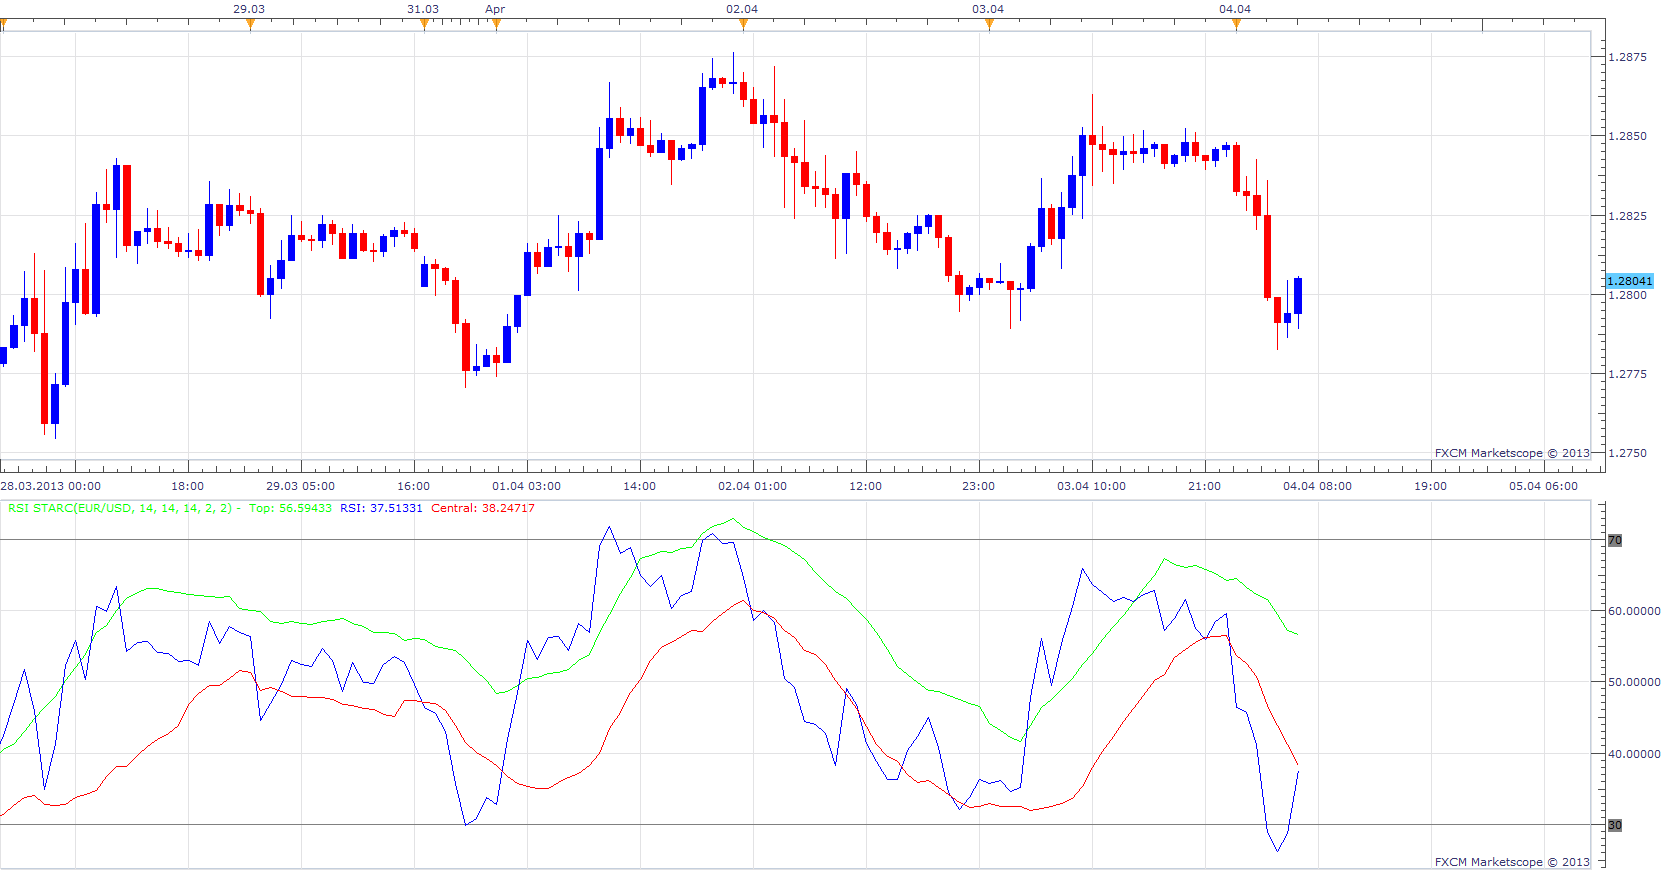Click the 28.03.2013 00:00 time label
The height and width of the screenshot is (870, 1663).
[x=51, y=486]
